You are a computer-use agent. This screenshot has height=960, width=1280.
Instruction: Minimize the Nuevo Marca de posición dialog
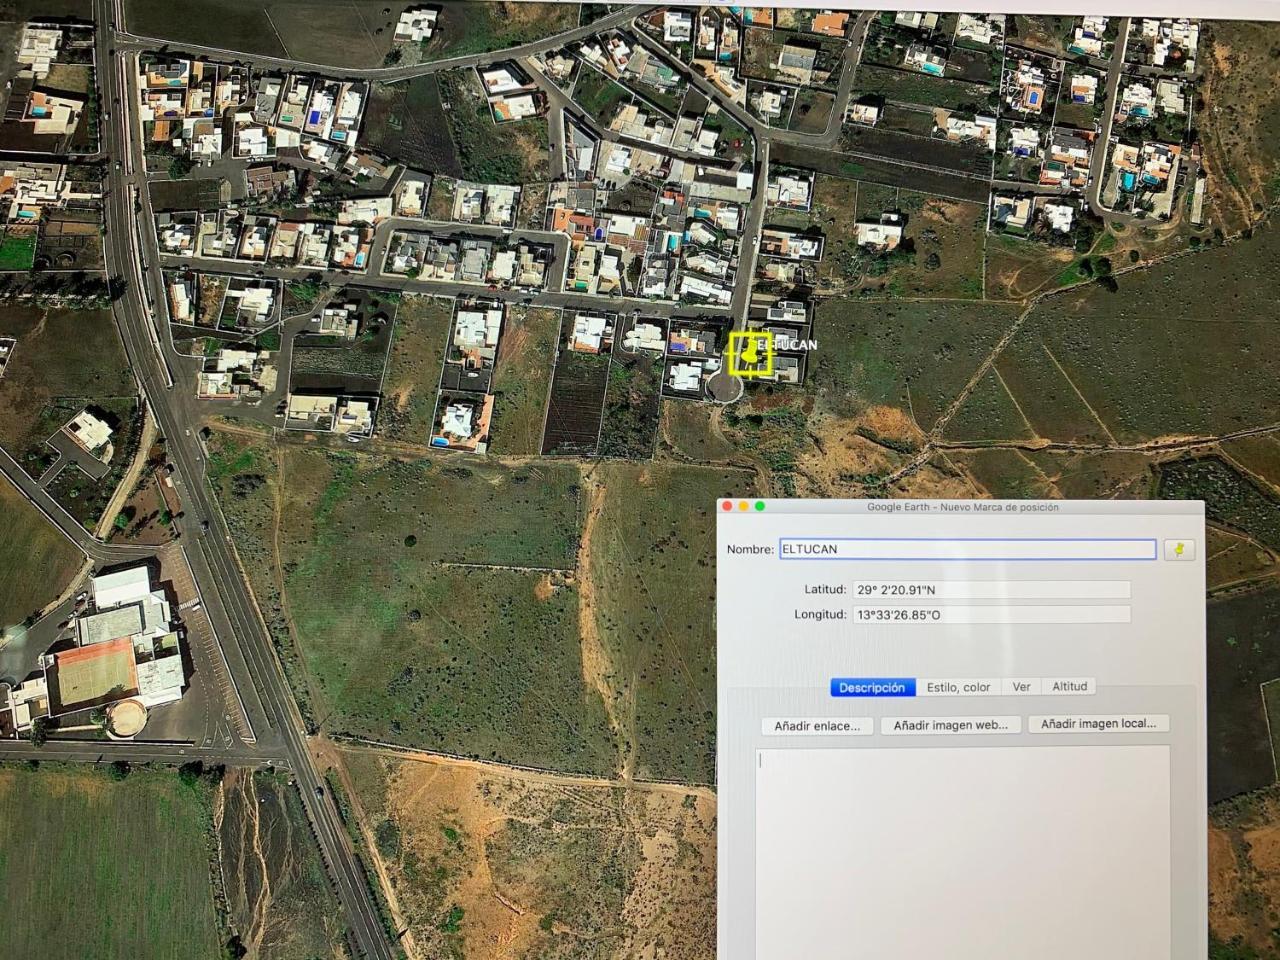(744, 507)
